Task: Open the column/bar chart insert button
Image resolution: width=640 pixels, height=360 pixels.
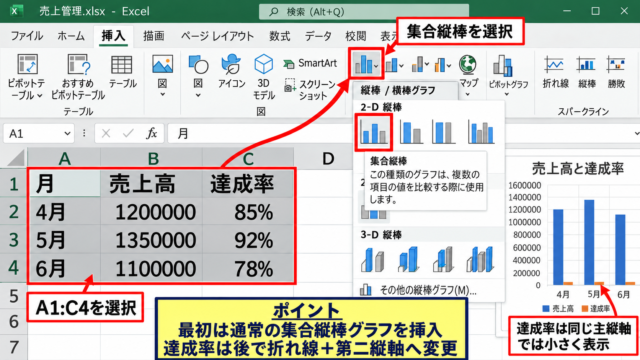Action: pyautogui.click(x=366, y=64)
